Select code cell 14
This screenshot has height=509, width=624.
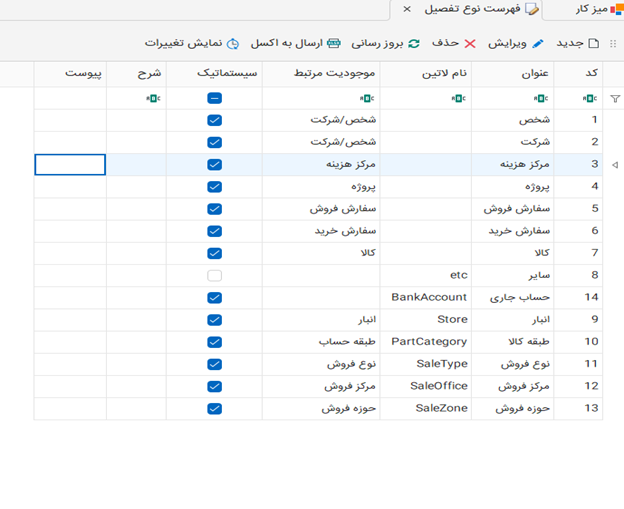click(x=578, y=298)
